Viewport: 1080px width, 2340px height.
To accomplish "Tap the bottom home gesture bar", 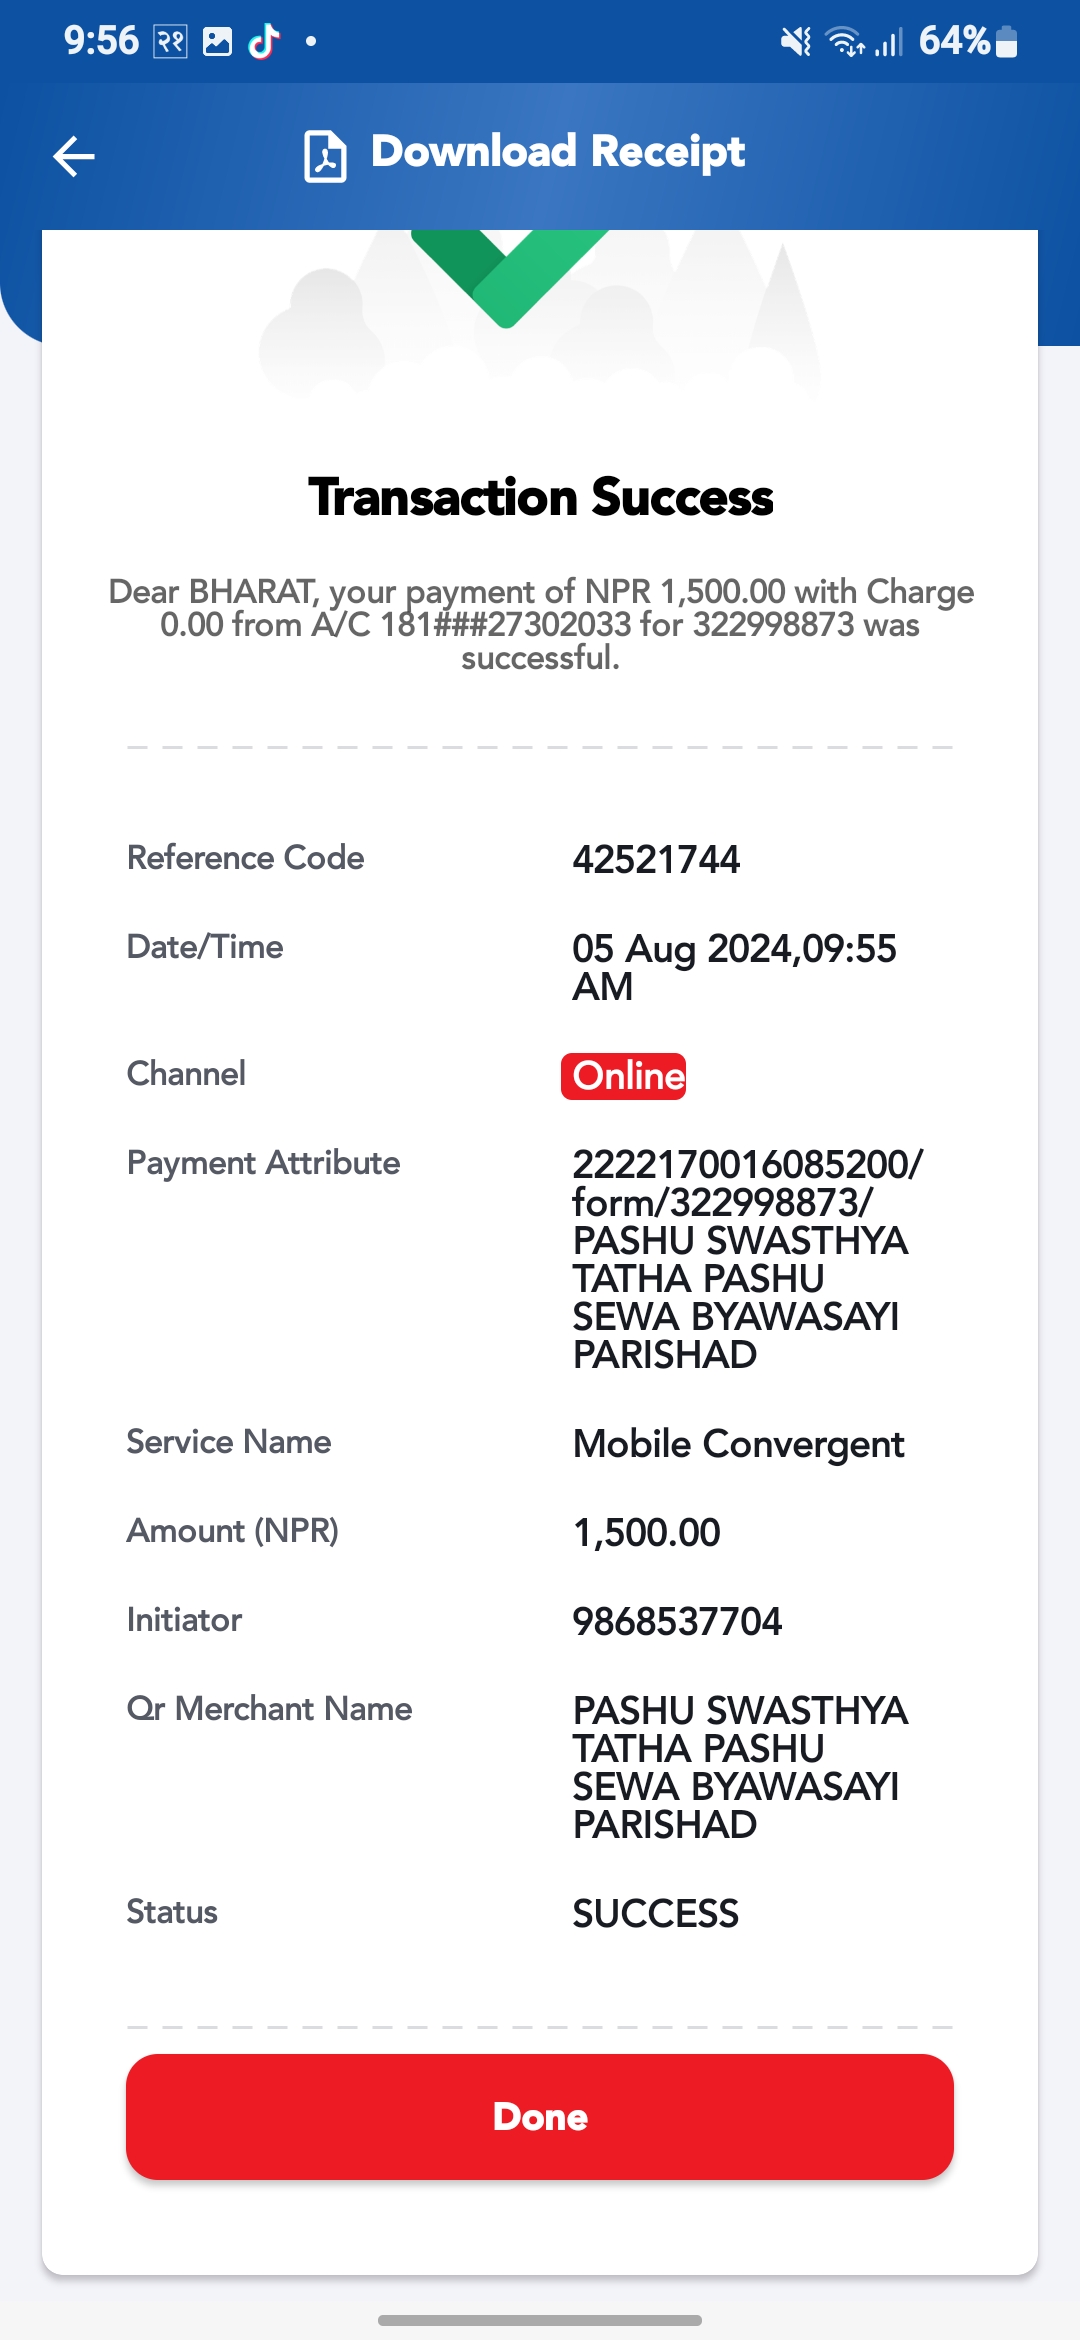I will click(540, 2320).
